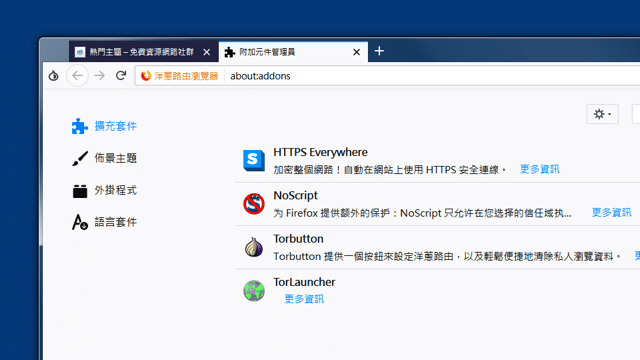The height and width of the screenshot is (360, 640).
Task: Open 更多資訊 link for TorLauncher
Action: 304,299
